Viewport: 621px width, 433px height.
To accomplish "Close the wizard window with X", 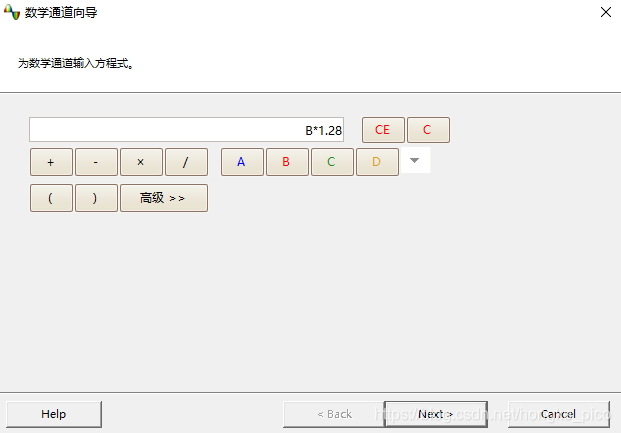I will pyautogui.click(x=606, y=12).
